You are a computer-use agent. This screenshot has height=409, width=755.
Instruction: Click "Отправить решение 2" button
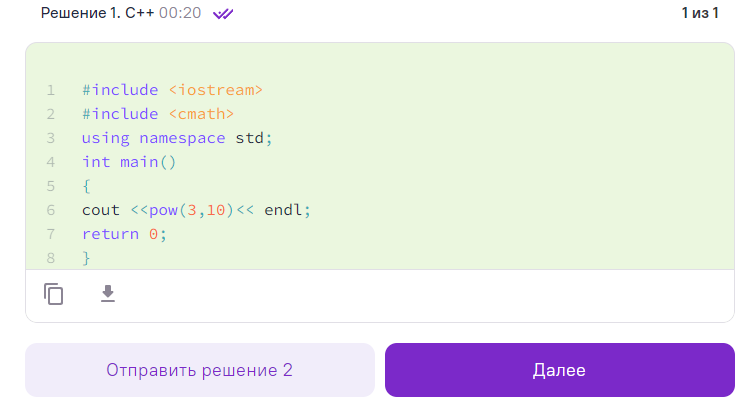point(200,370)
